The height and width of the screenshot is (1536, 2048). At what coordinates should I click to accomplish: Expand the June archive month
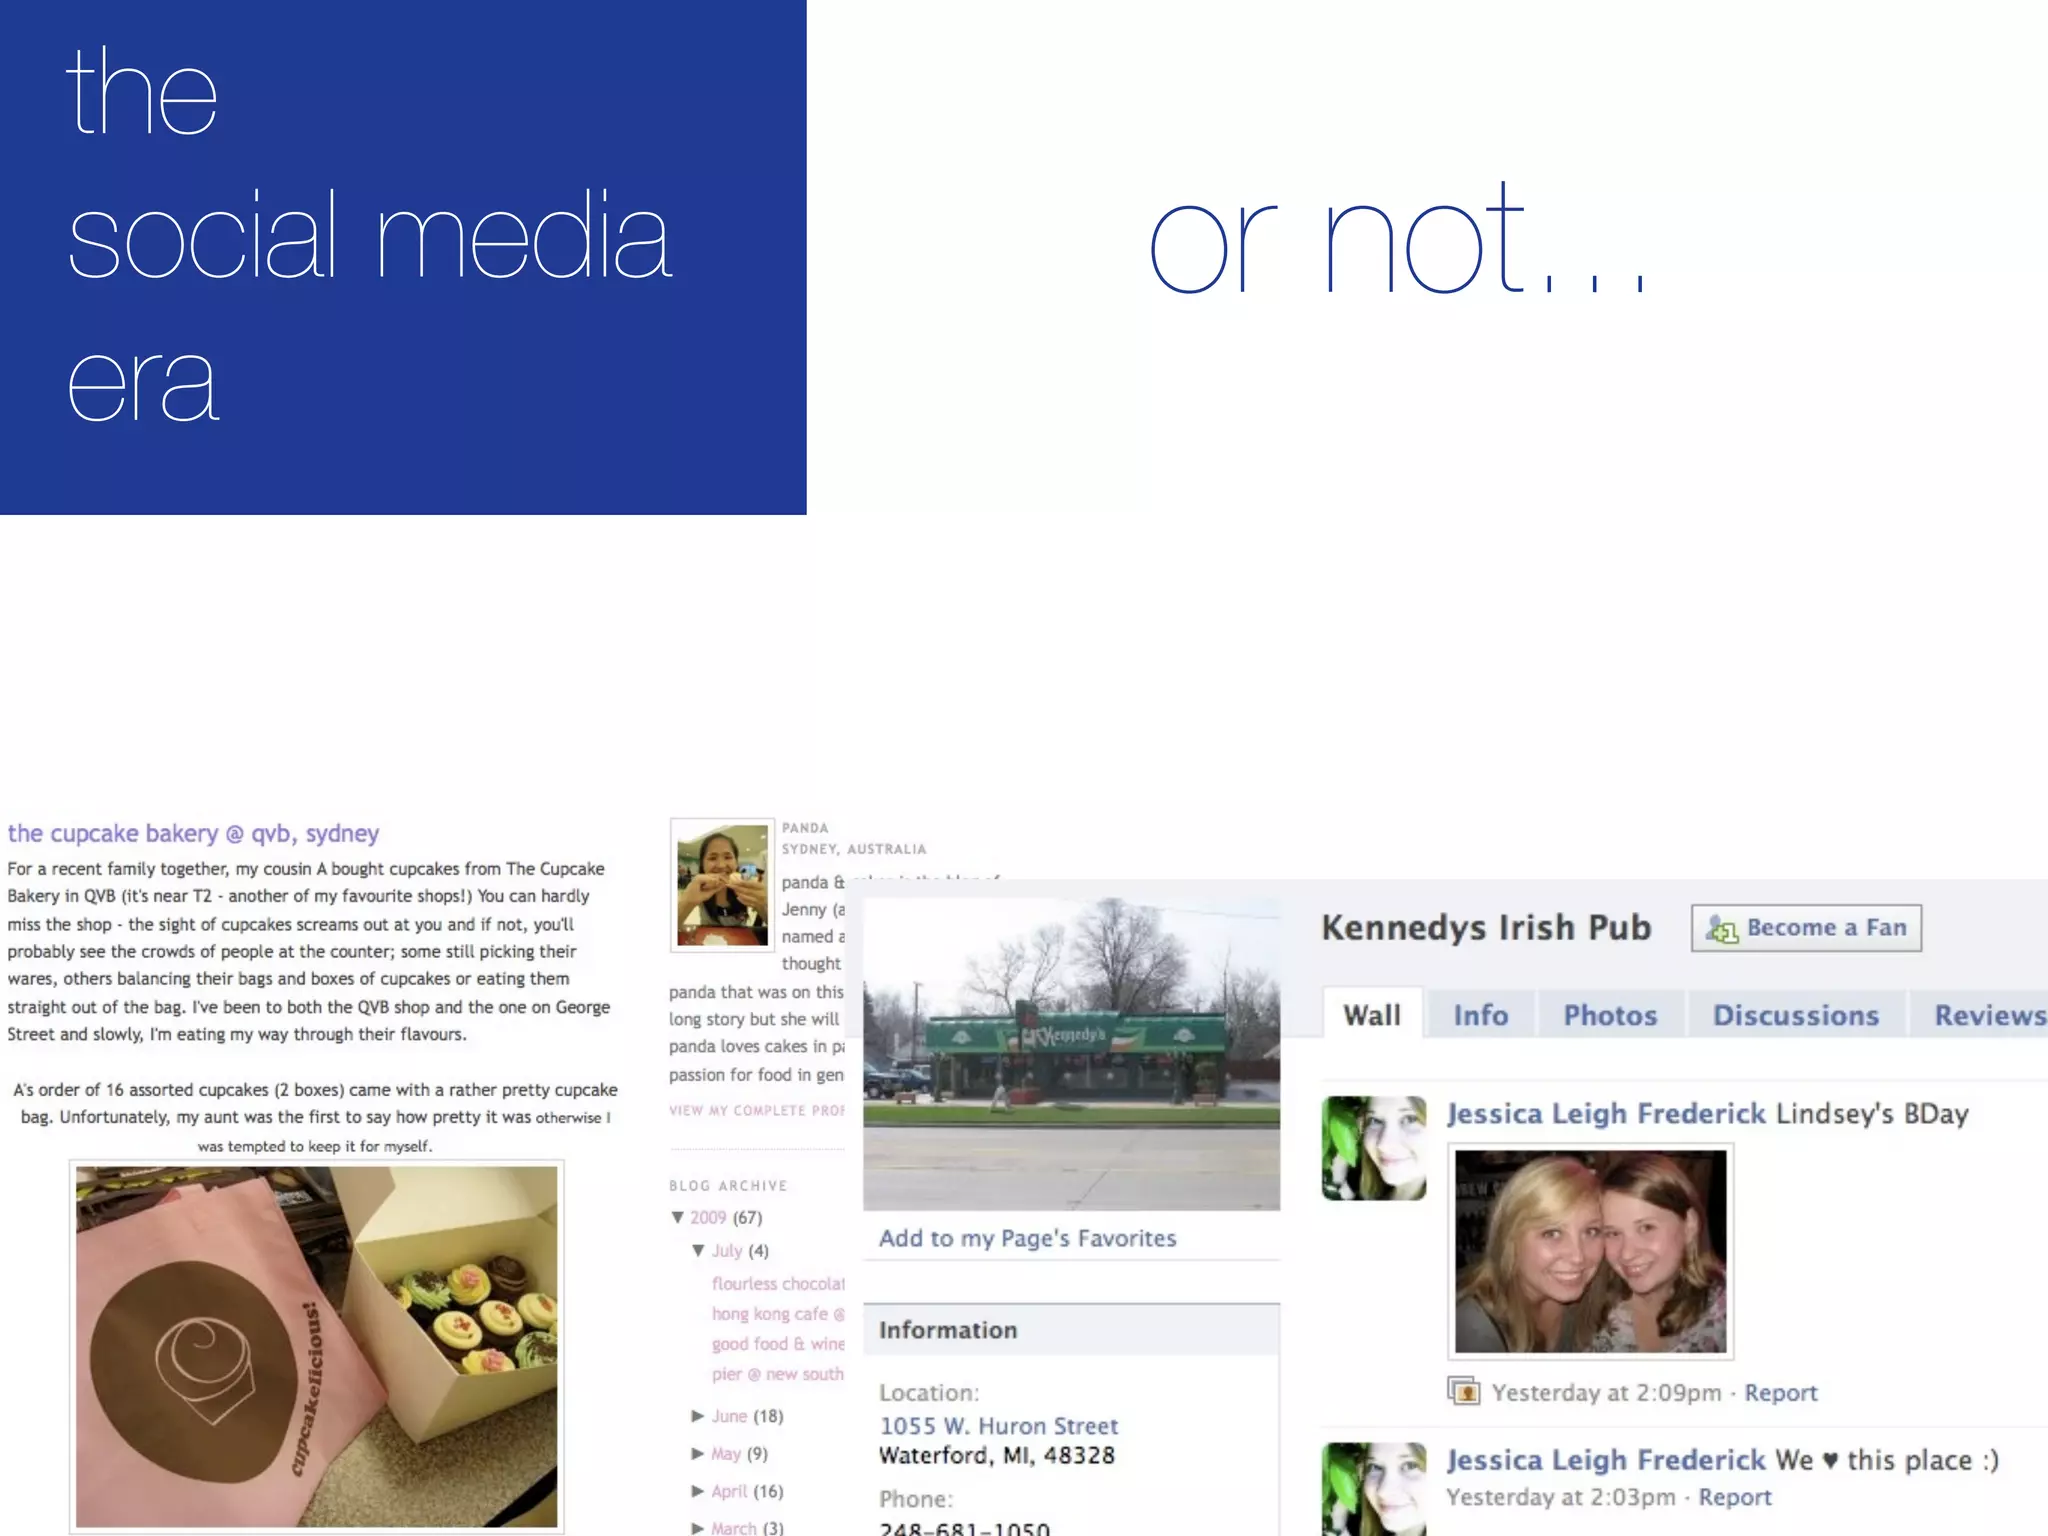[x=698, y=1416]
